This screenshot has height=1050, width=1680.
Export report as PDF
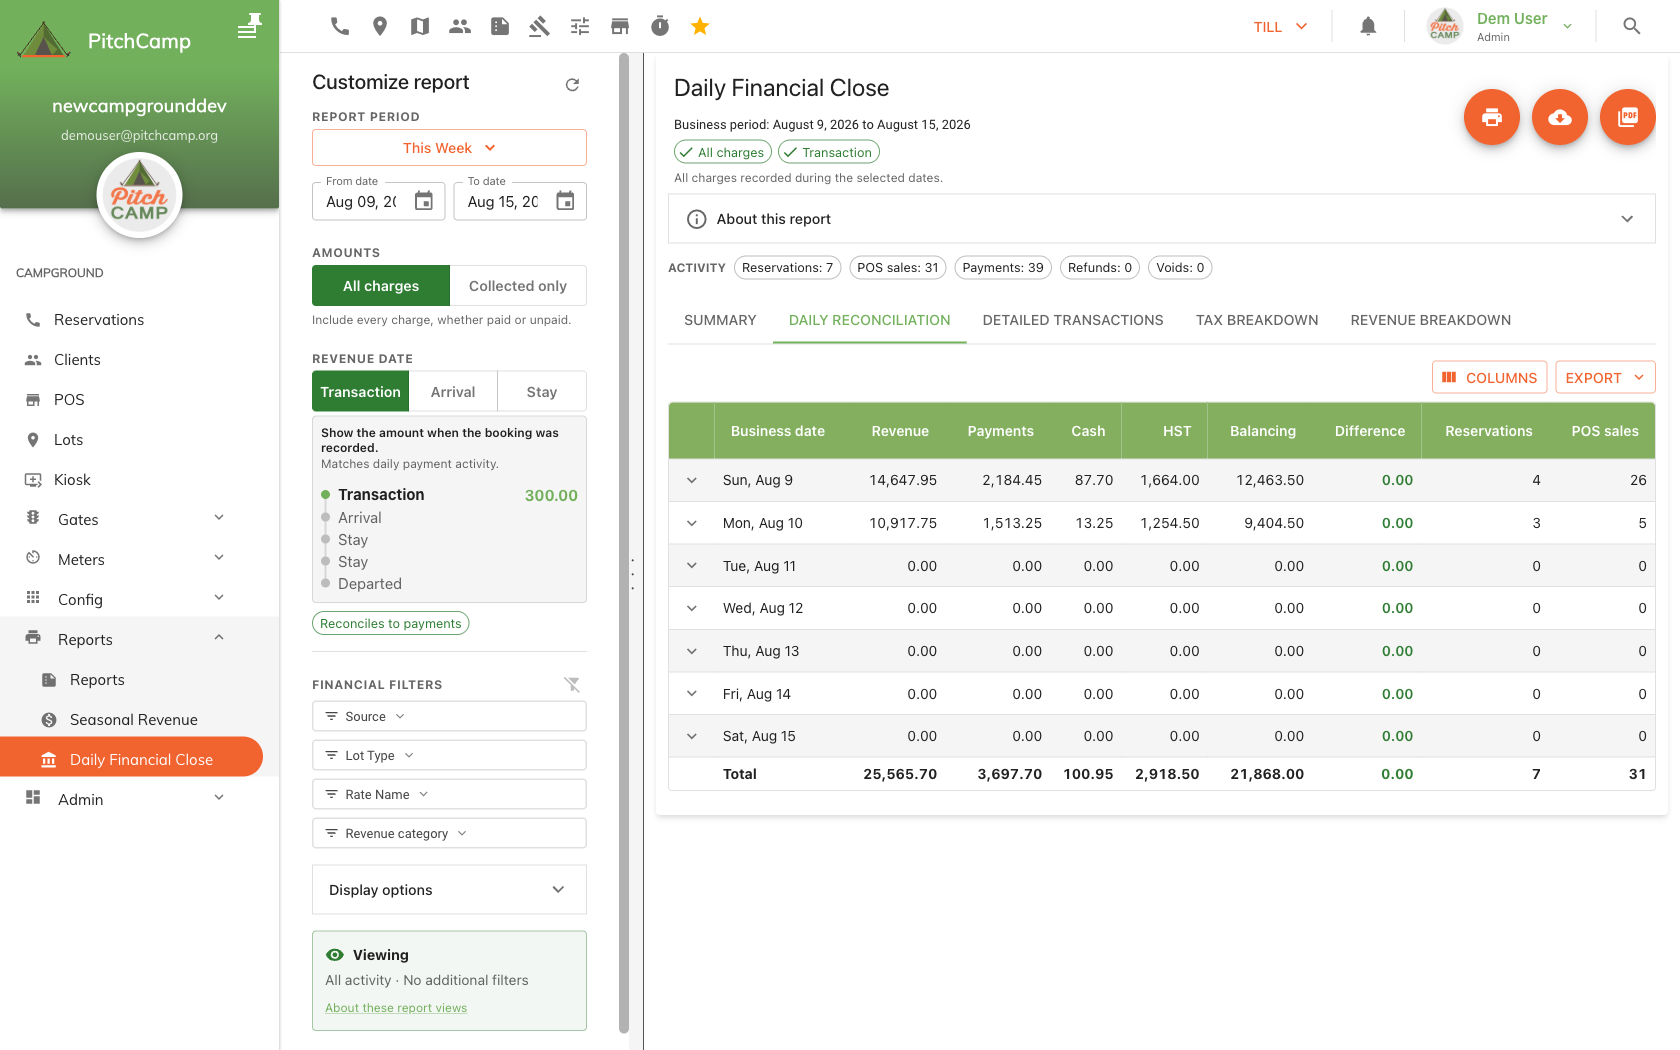1628,117
